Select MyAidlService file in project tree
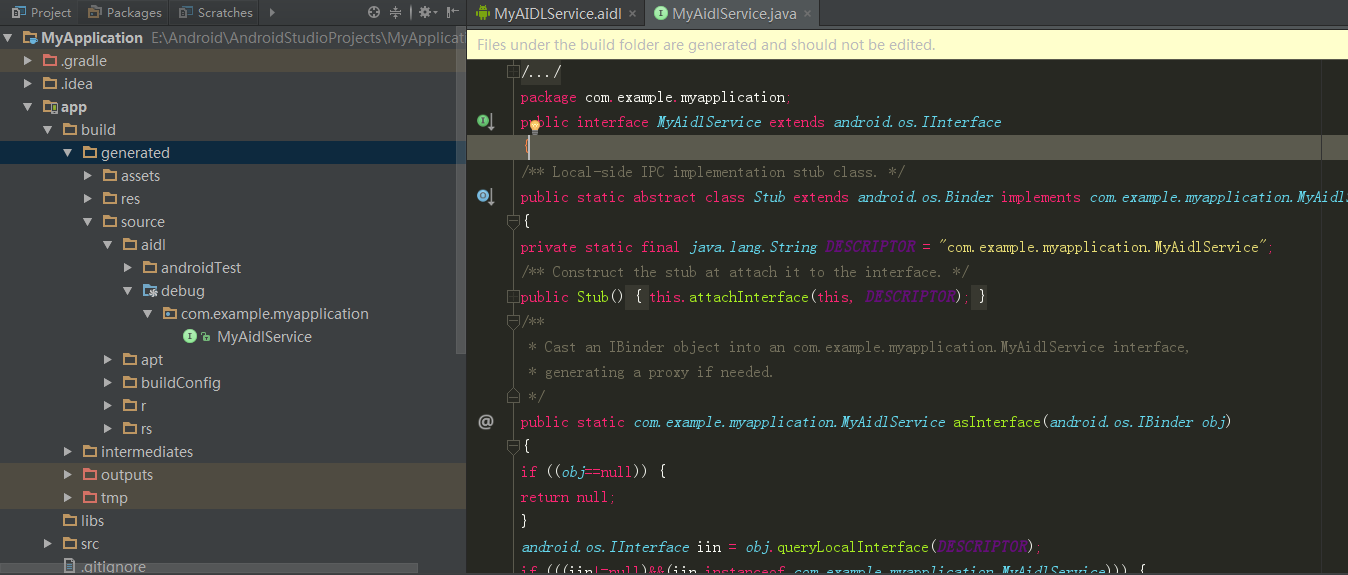This screenshot has width=1348, height=575. (264, 337)
